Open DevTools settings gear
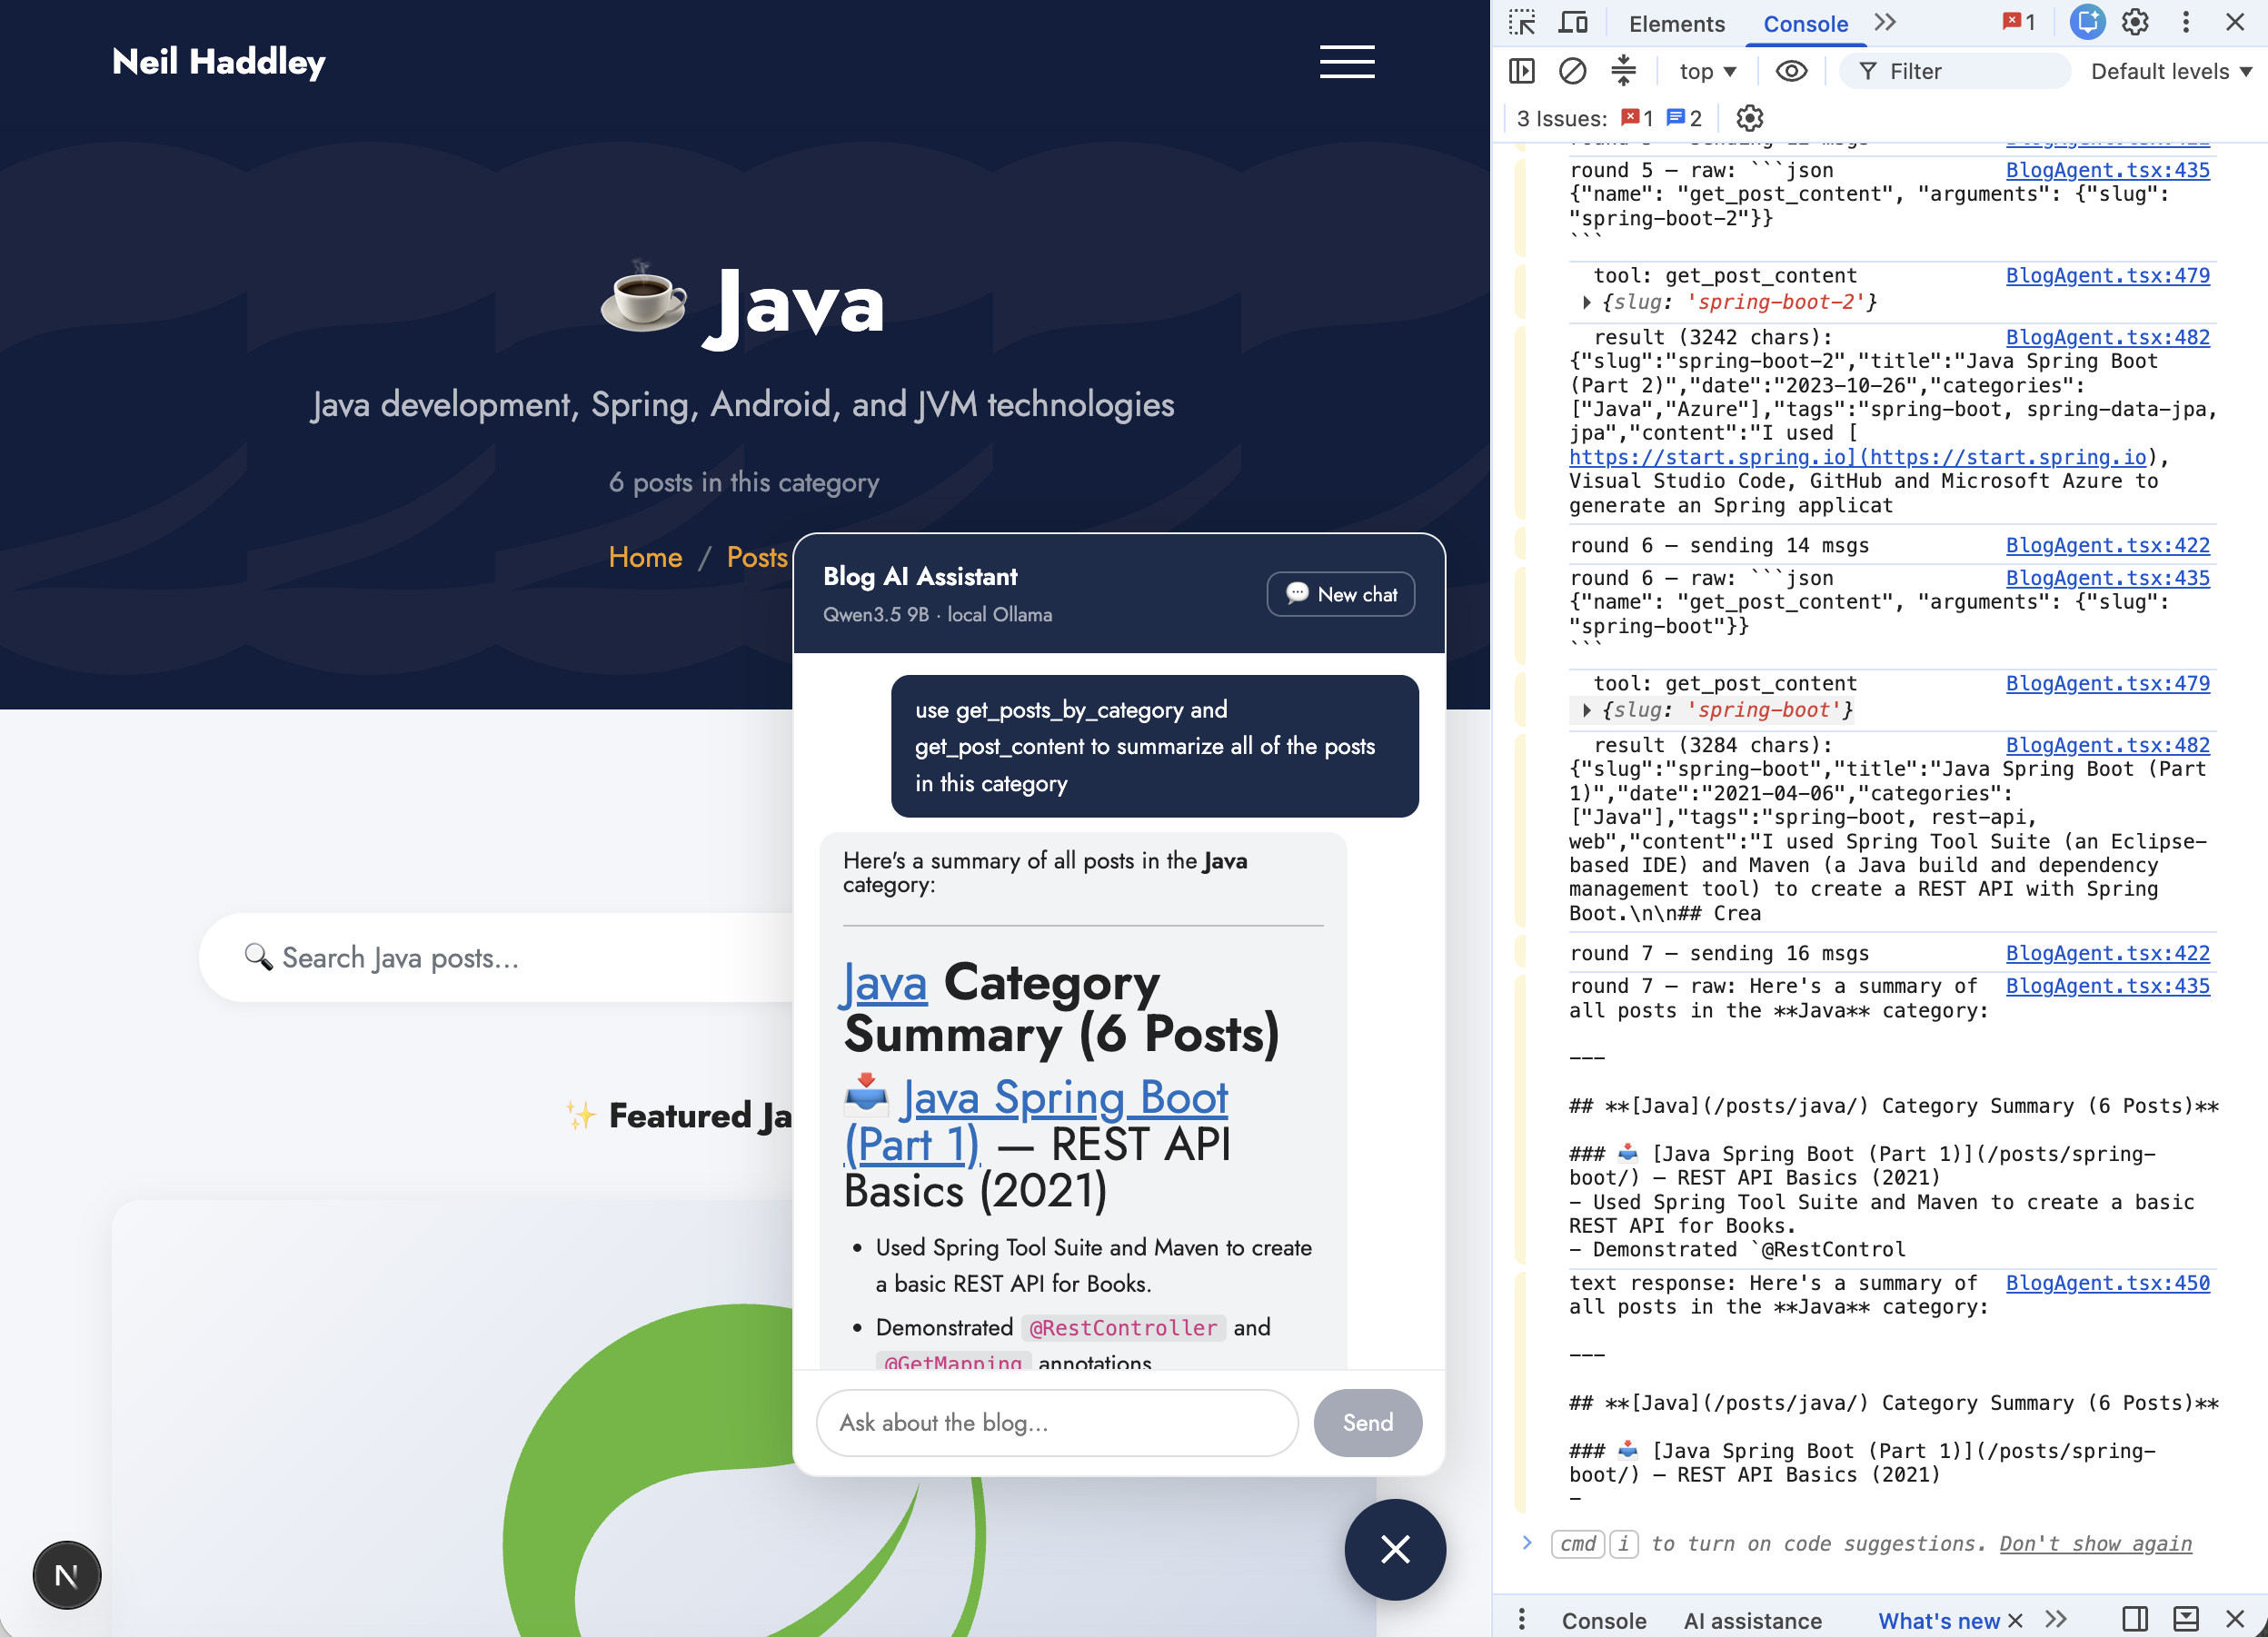Screen dimensions: 2268x1637 point(2135,22)
